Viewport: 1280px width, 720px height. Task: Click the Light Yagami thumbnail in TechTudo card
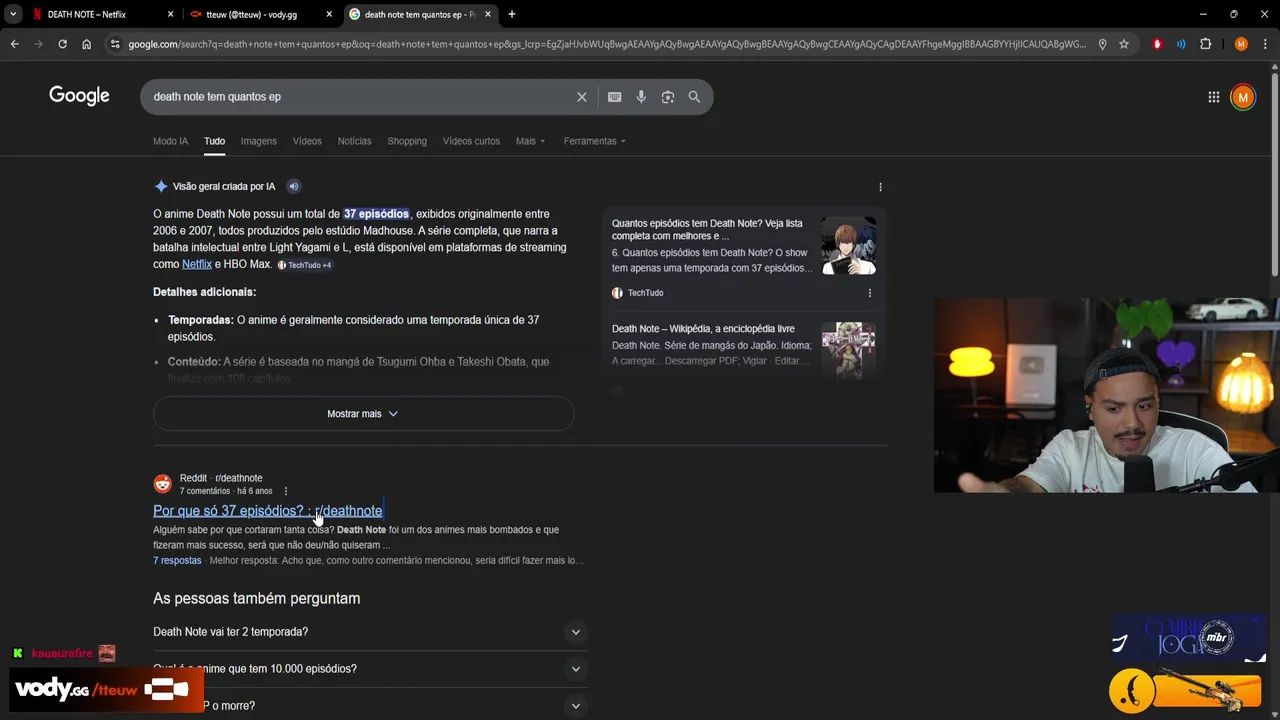(848, 246)
